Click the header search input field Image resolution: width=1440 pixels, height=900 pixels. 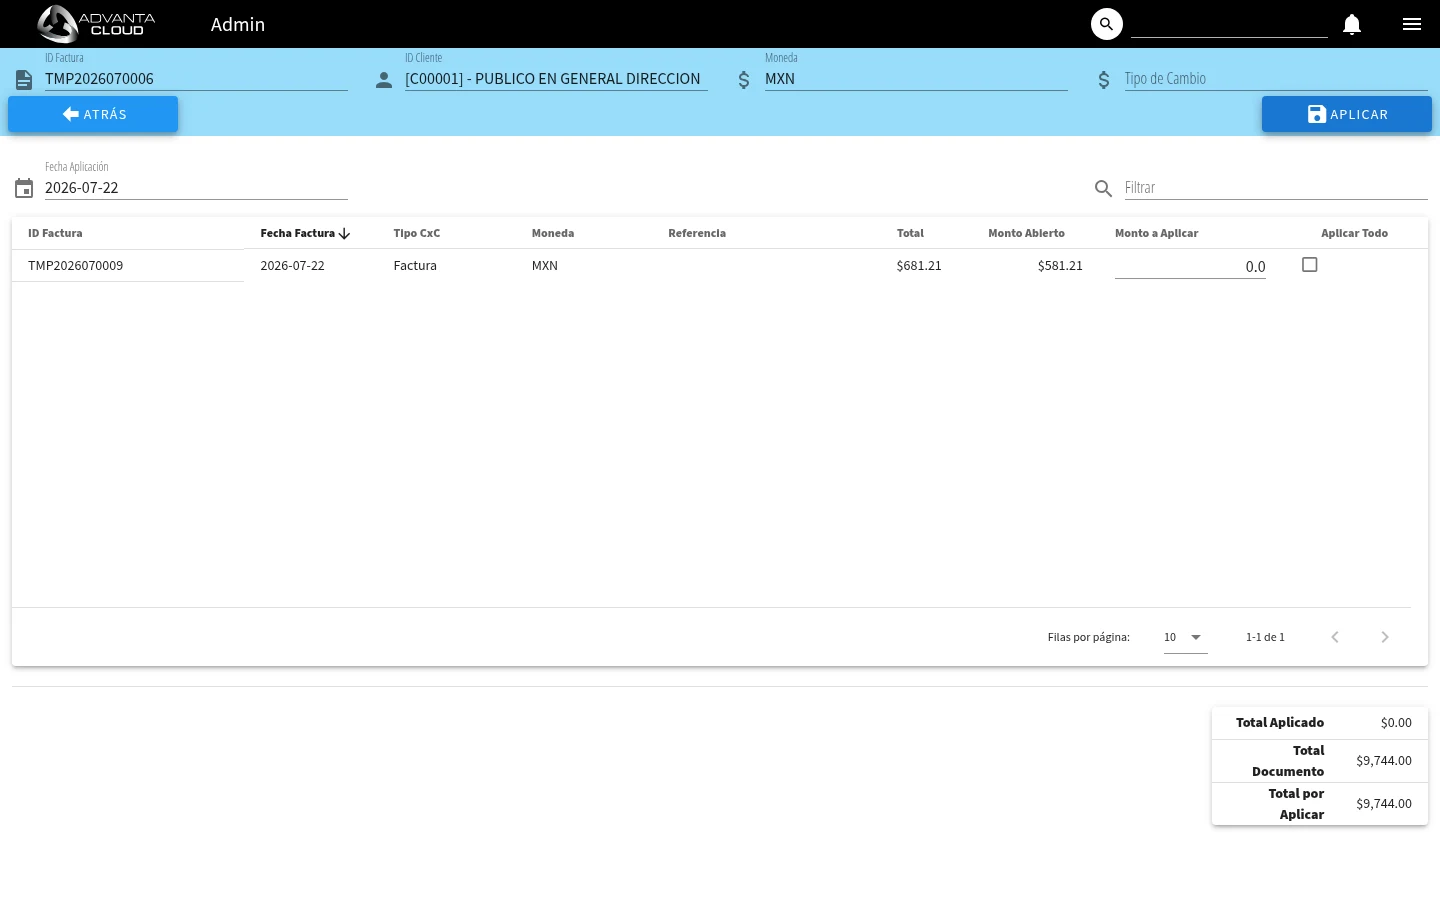point(1229,25)
